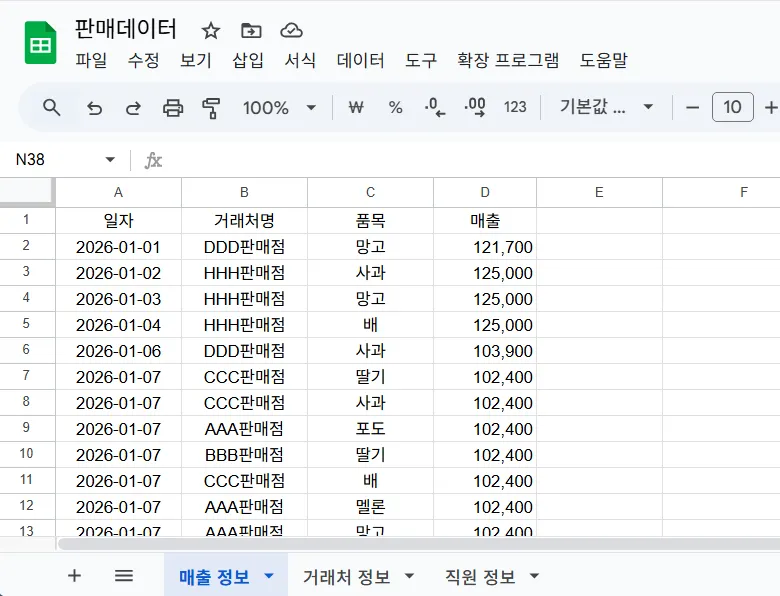
Task: Select the paint format roller icon
Action: click(x=211, y=107)
